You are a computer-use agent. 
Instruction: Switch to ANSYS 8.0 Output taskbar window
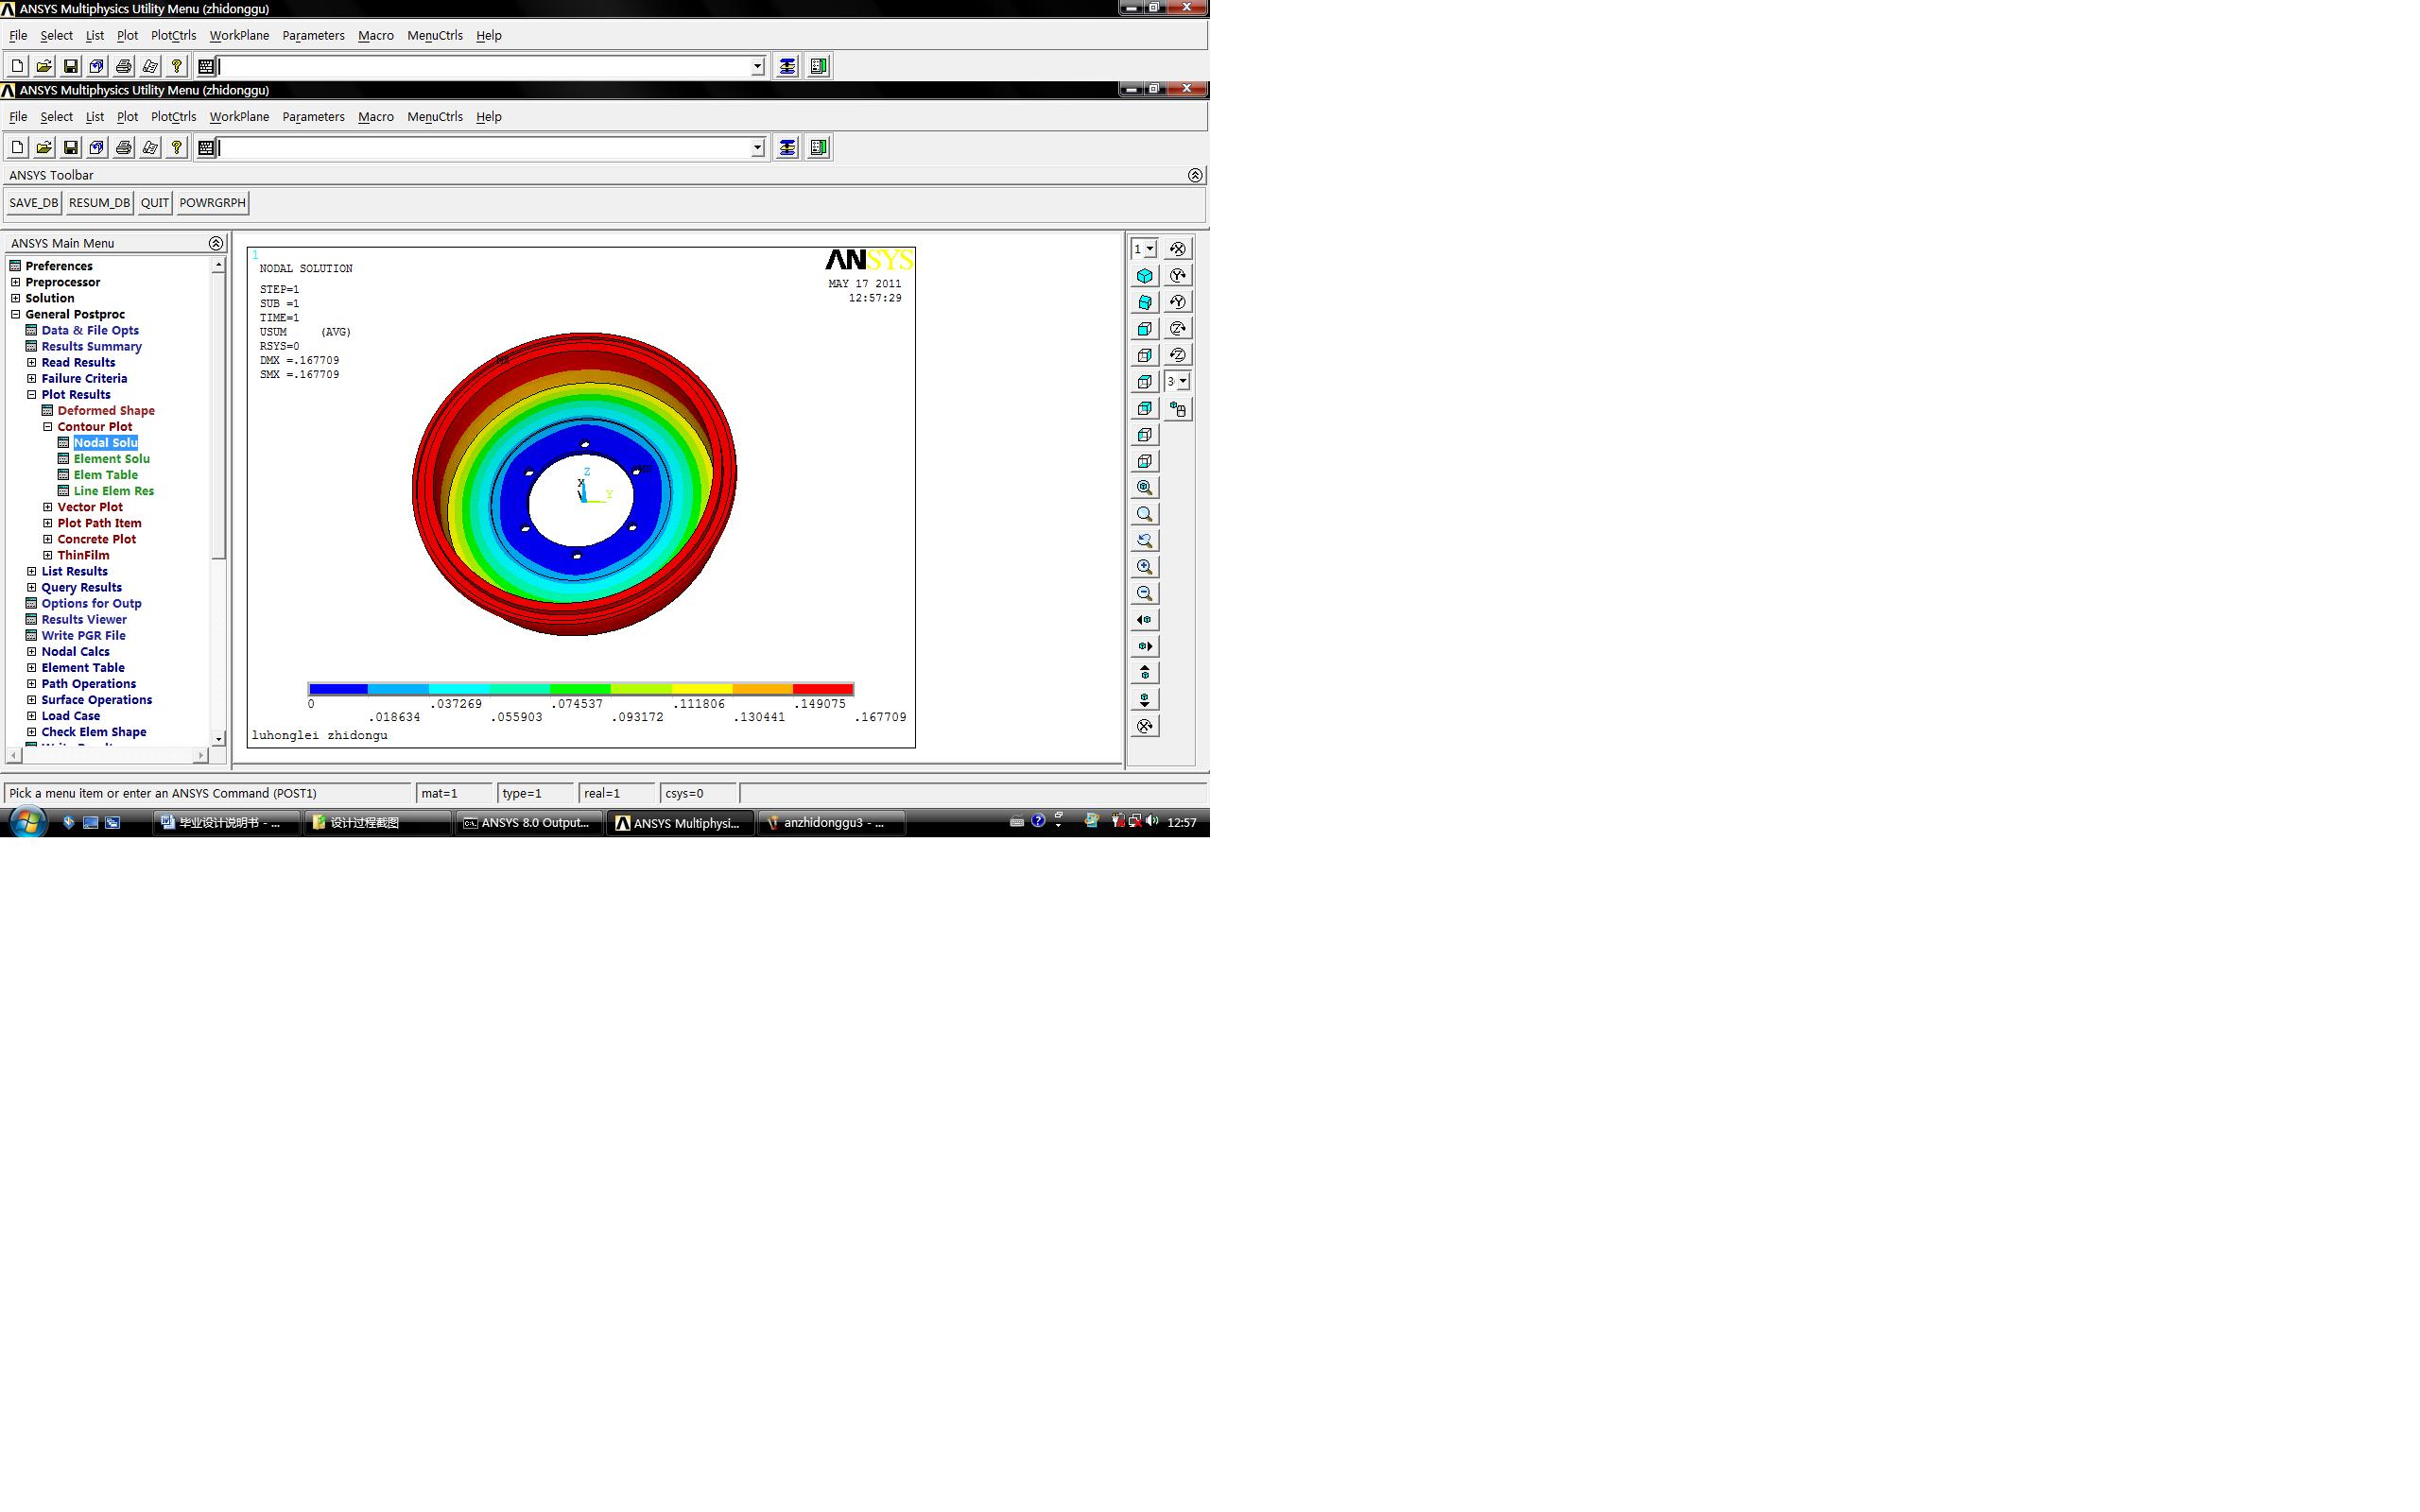528,823
